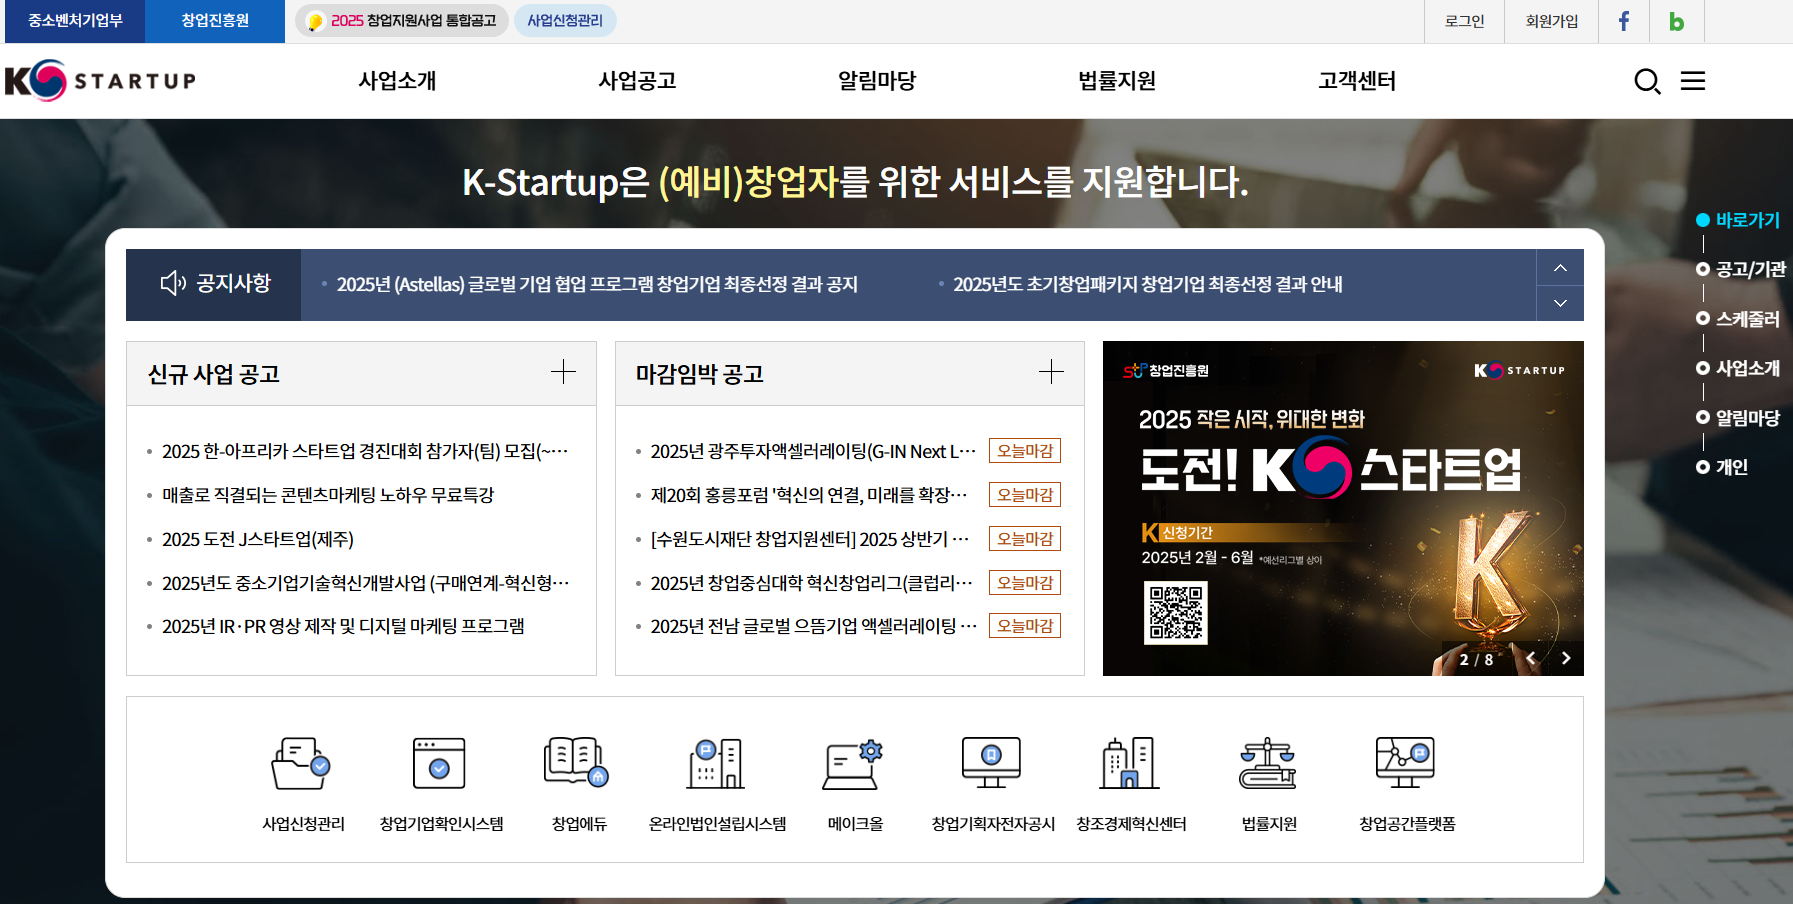Open 창조경제혁신센터 buildings icon
Image resolution: width=1793 pixels, height=904 pixels.
point(1129,763)
